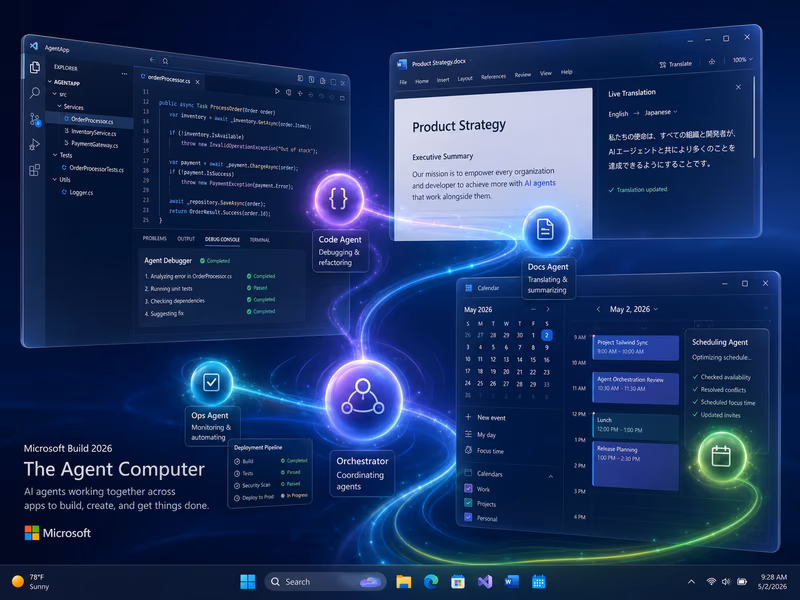Screen dimensions: 800x600
Task: Switch to the PROBLEMS panel tab
Action: (x=155, y=238)
